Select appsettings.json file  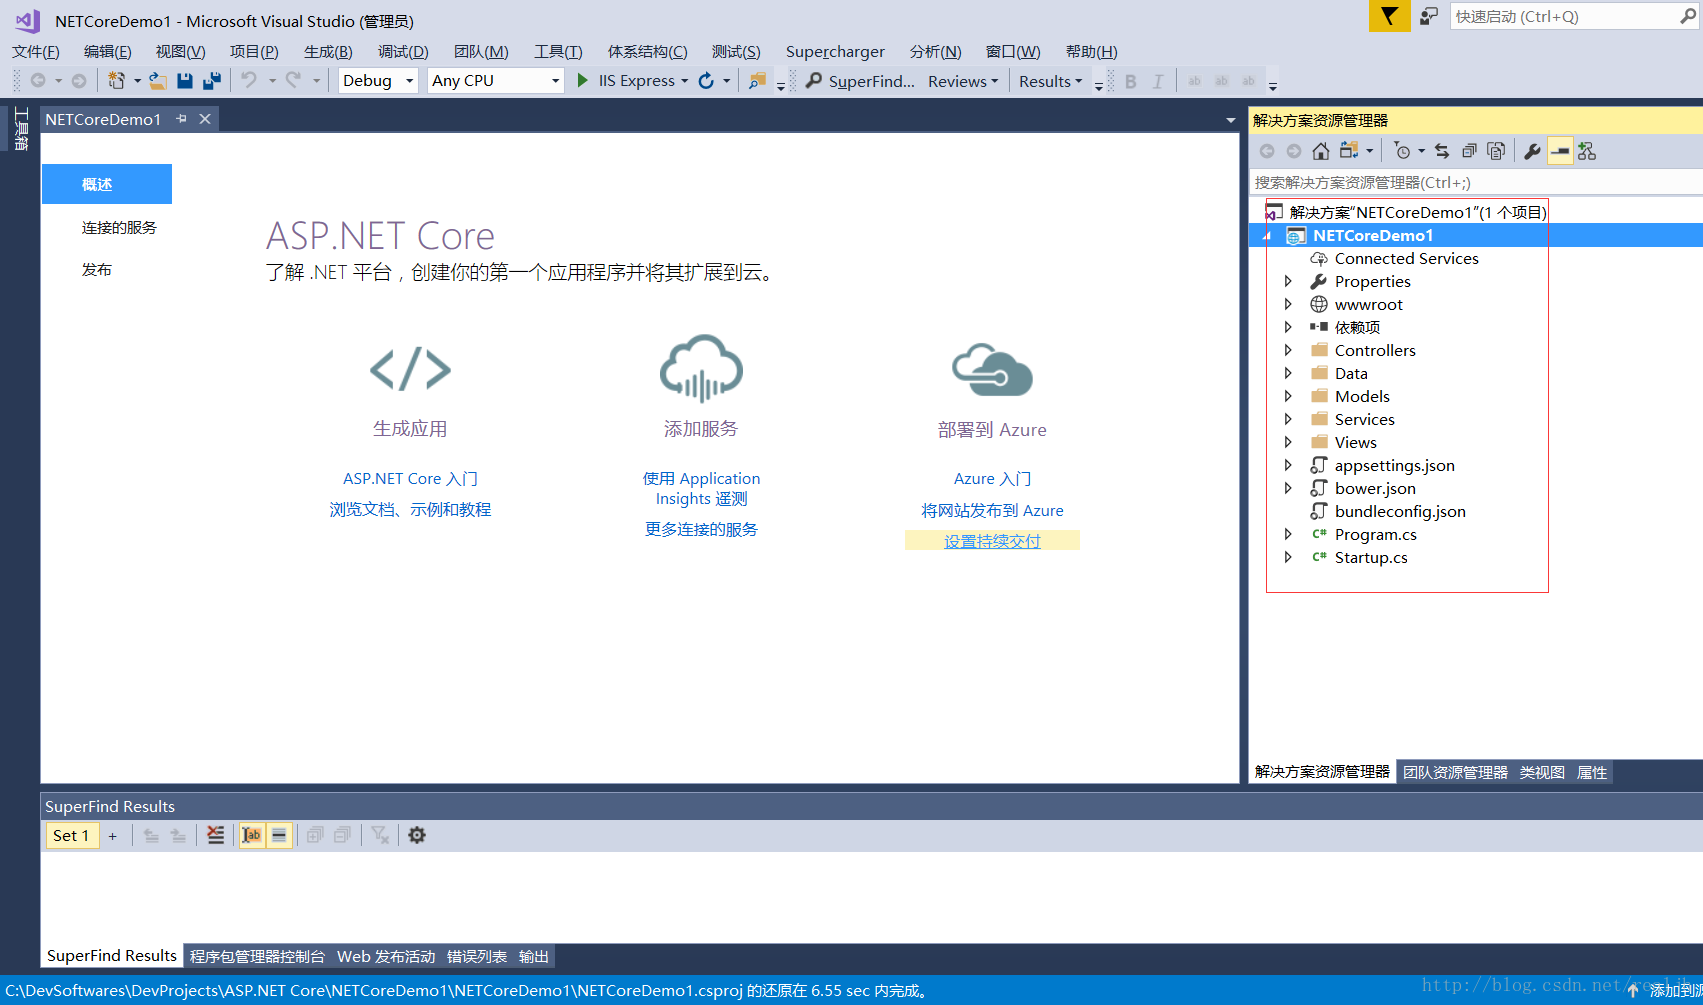[1394, 465]
